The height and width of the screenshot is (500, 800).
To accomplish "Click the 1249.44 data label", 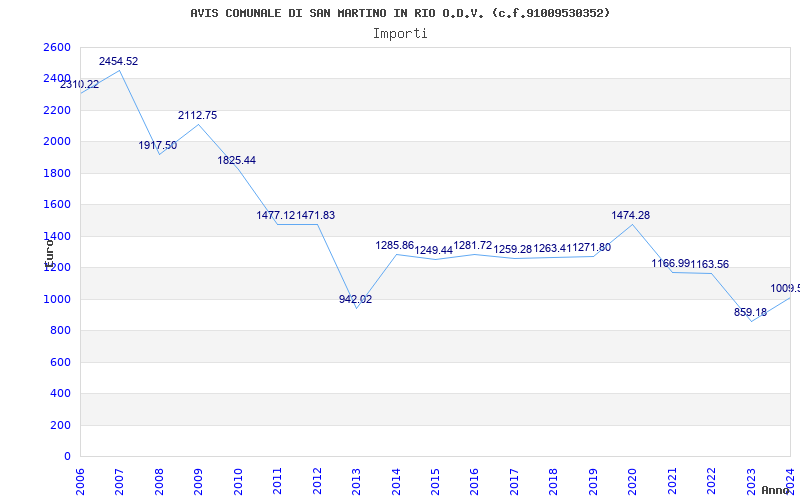I will pos(434,251).
